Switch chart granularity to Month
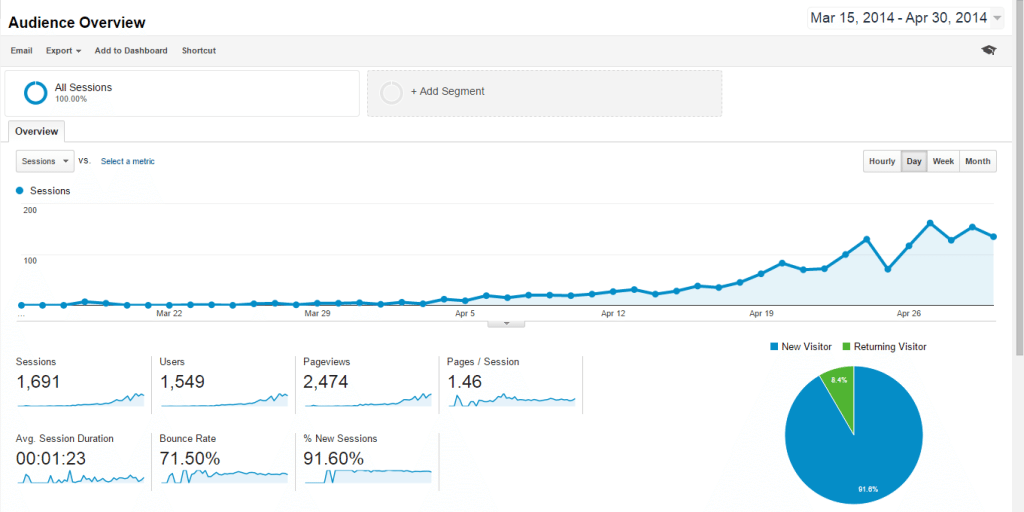This screenshot has height=512, width=1024. [x=978, y=161]
